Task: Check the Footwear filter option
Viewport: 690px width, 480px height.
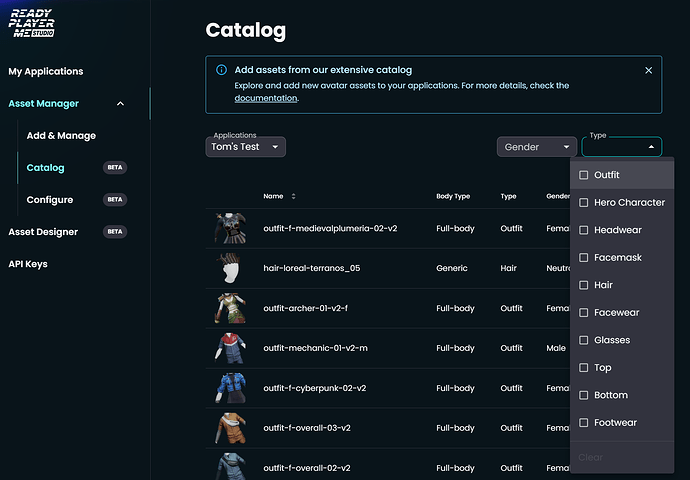Action: (x=584, y=423)
